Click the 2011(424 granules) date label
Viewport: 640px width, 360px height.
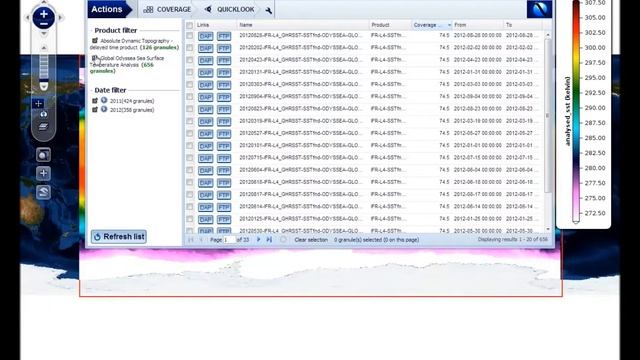coord(132,101)
